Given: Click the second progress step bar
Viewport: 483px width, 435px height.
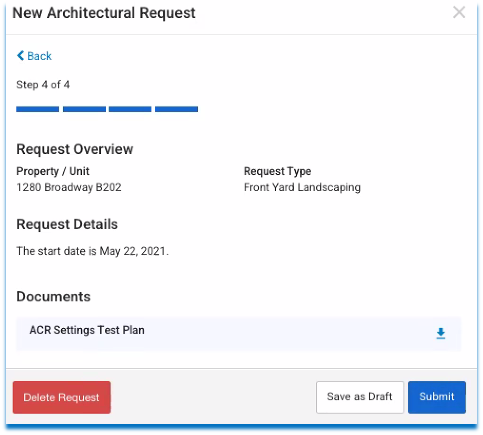Looking at the screenshot, I should 84,109.
